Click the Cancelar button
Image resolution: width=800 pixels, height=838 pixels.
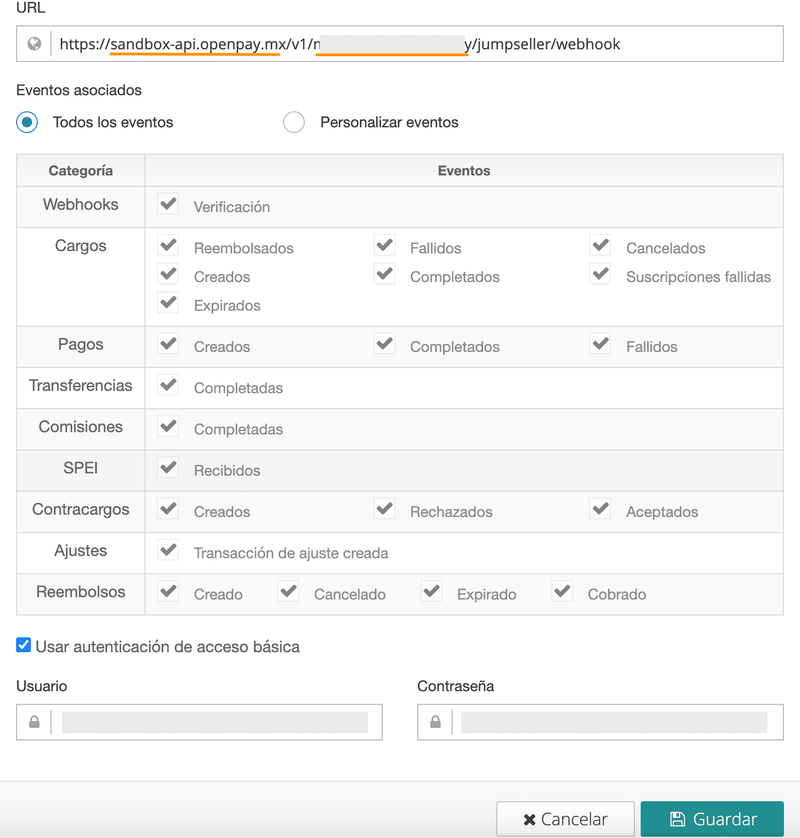click(565, 819)
